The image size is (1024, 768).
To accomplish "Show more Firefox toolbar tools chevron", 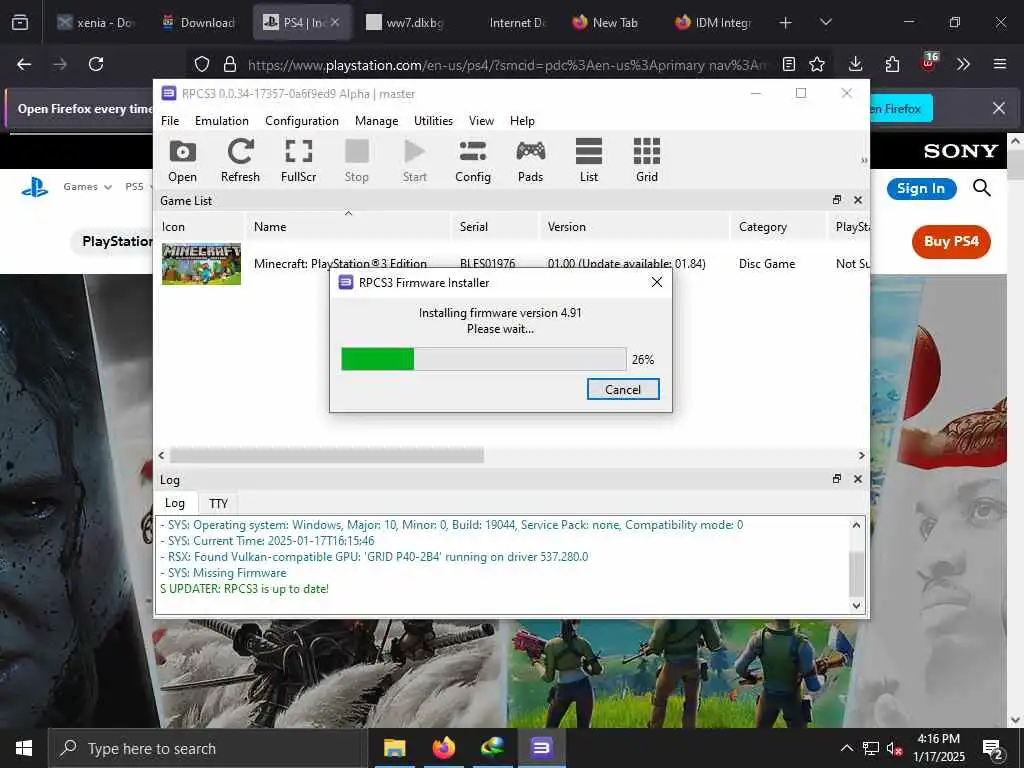I will pos(963,64).
